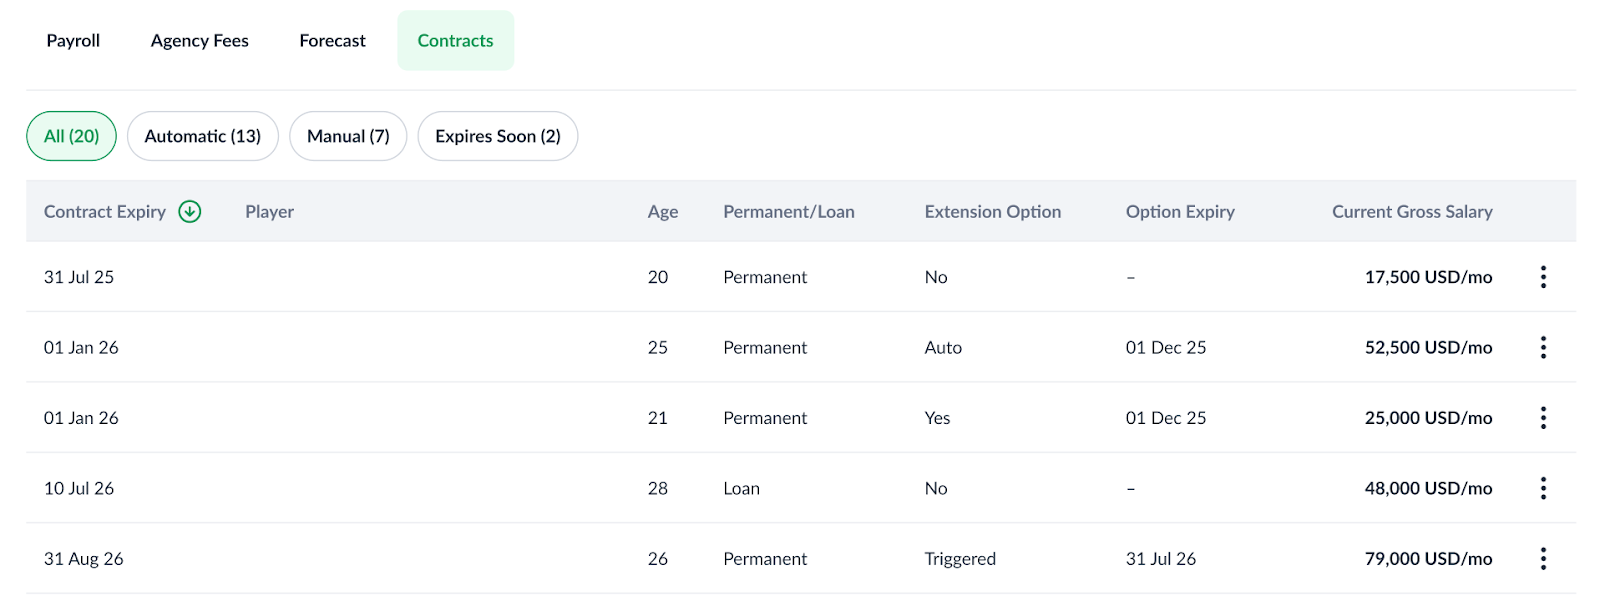Open the kebab menu for 17,500 USD/mo row
The height and width of the screenshot is (601, 1600).
tap(1543, 277)
